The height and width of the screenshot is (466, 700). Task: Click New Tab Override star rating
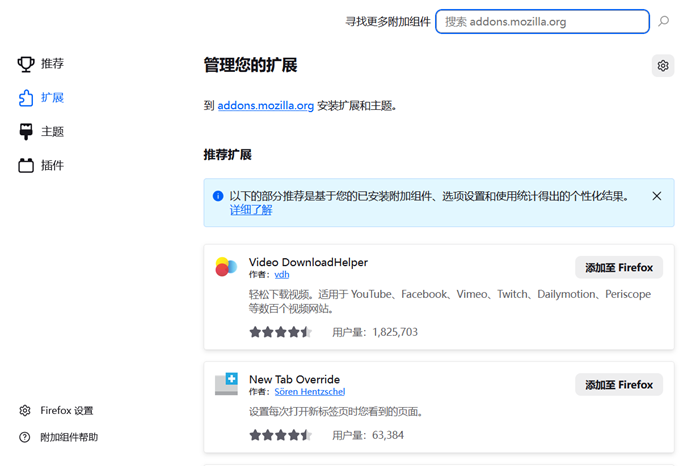tap(280, 435)
